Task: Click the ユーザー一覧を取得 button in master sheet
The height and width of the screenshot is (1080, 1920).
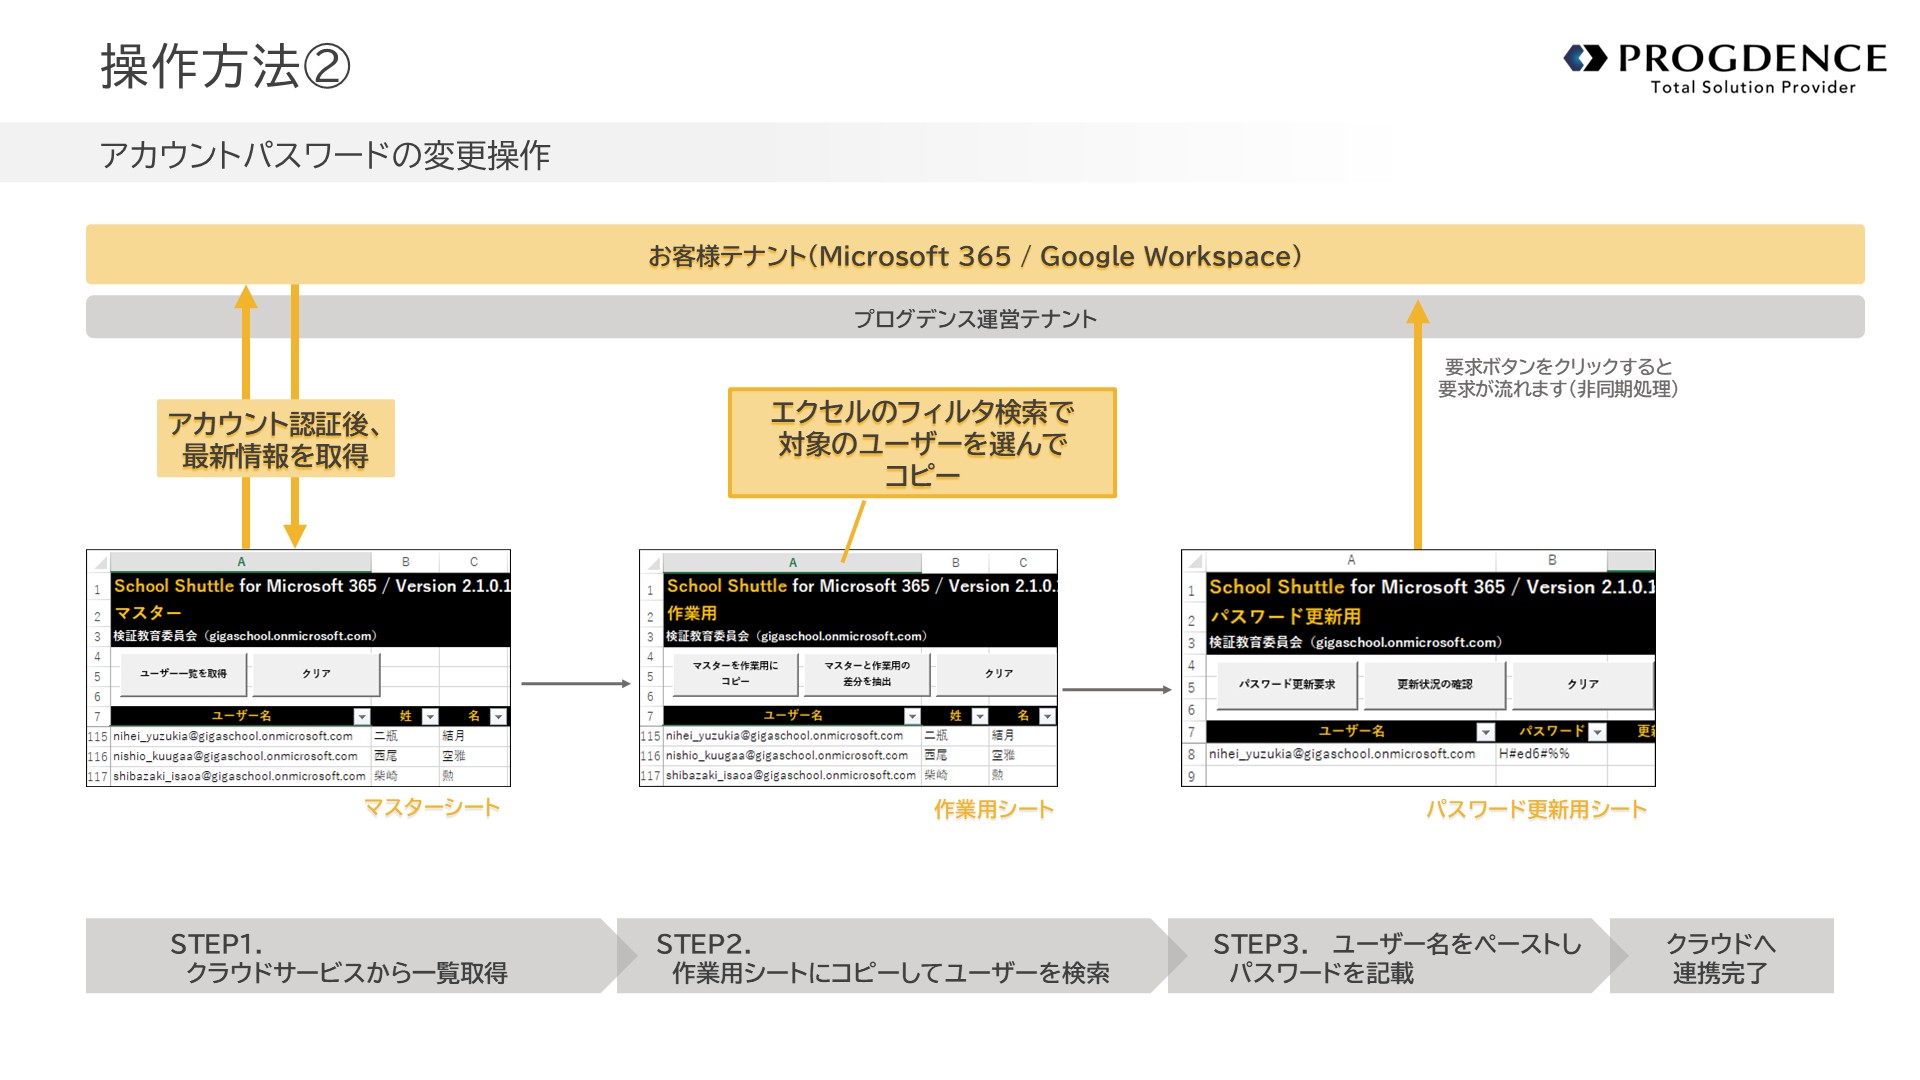Action: coord(183,674)
